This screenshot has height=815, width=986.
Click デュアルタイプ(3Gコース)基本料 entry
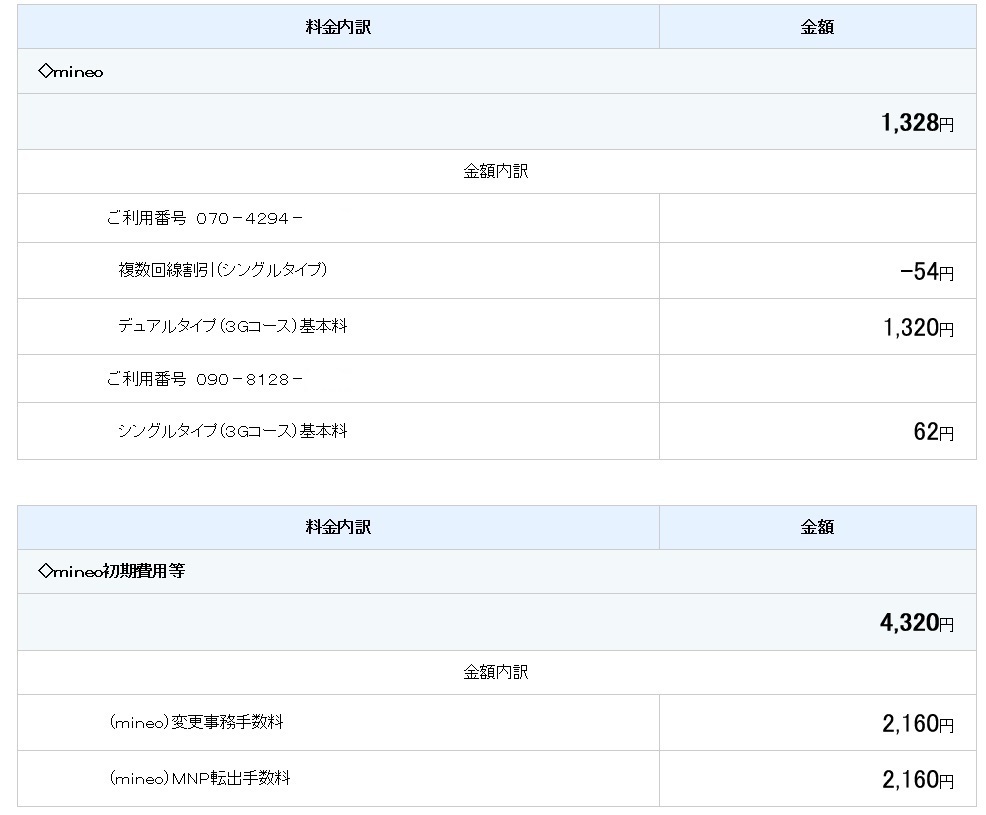(232, 326)
